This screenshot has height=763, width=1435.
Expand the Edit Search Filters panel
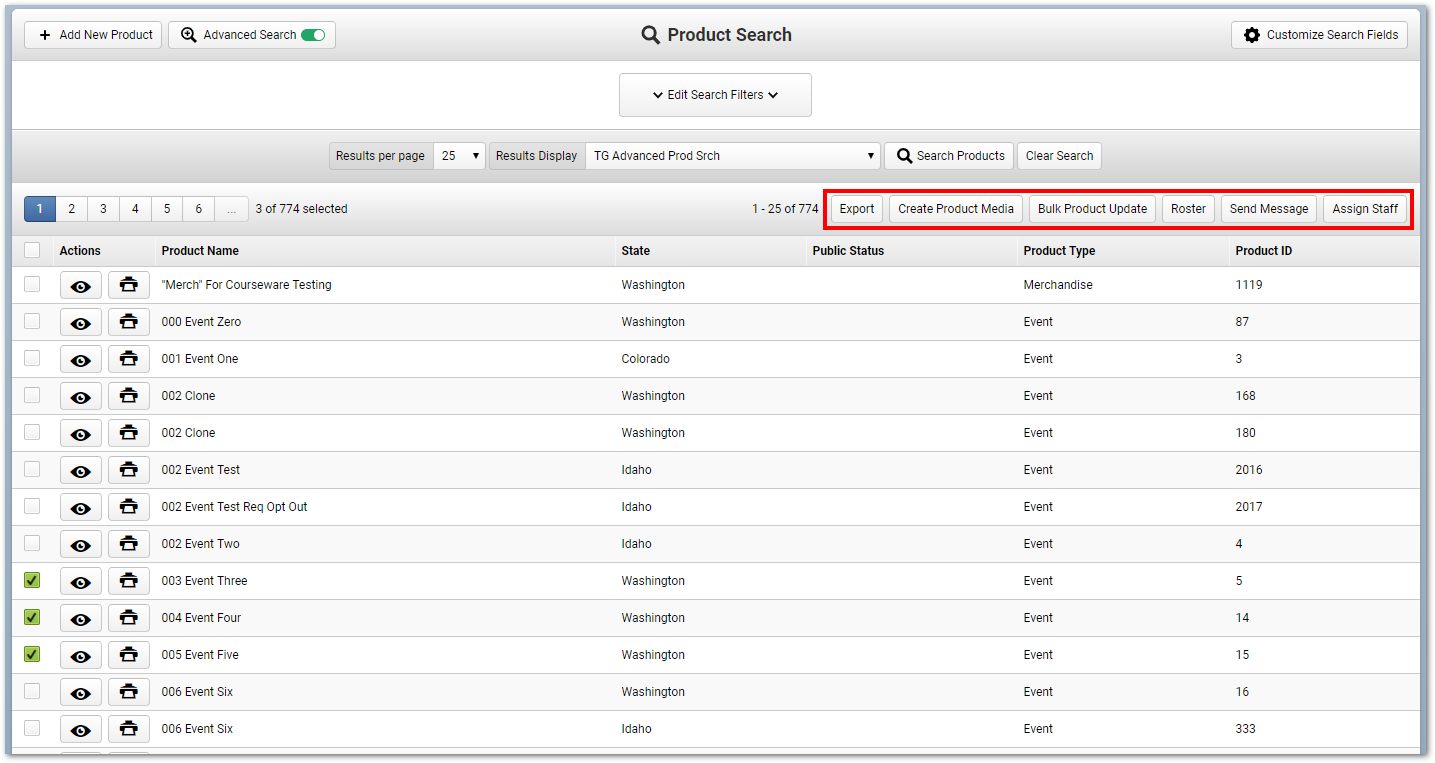click(x=715, y=95)
